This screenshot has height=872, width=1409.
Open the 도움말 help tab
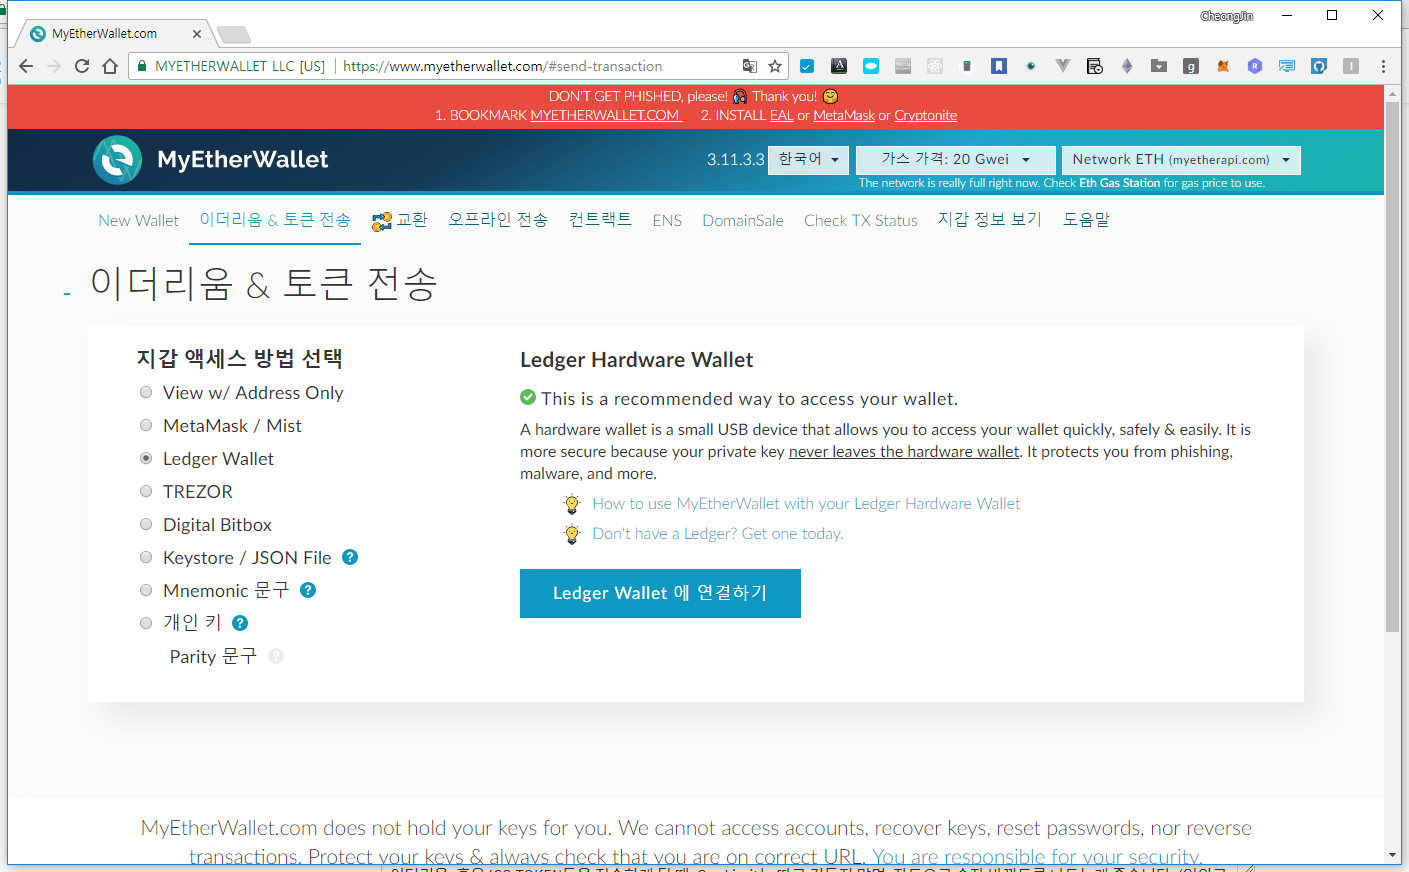1086,220
